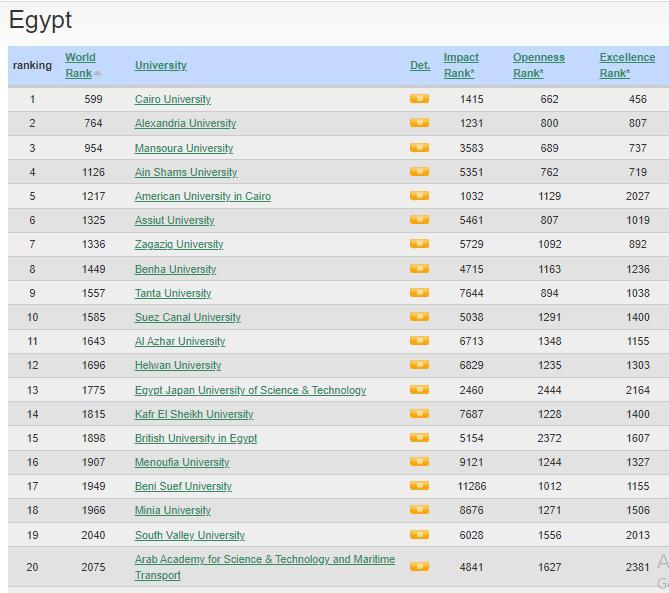
Task: Click details icon for British University in Egypt
Action: pos(419,438)
